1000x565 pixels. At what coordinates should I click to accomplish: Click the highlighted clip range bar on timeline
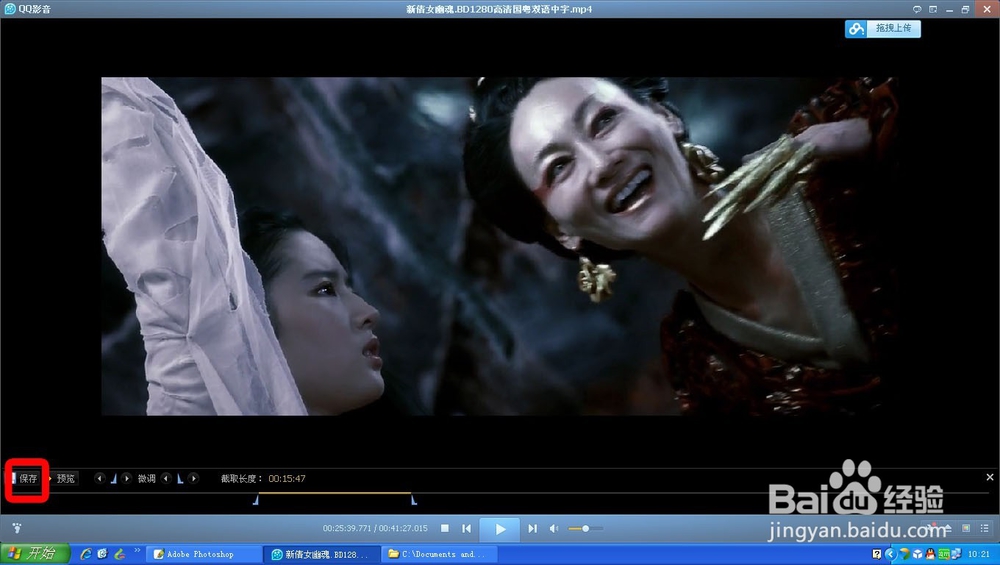pos(334,493)
